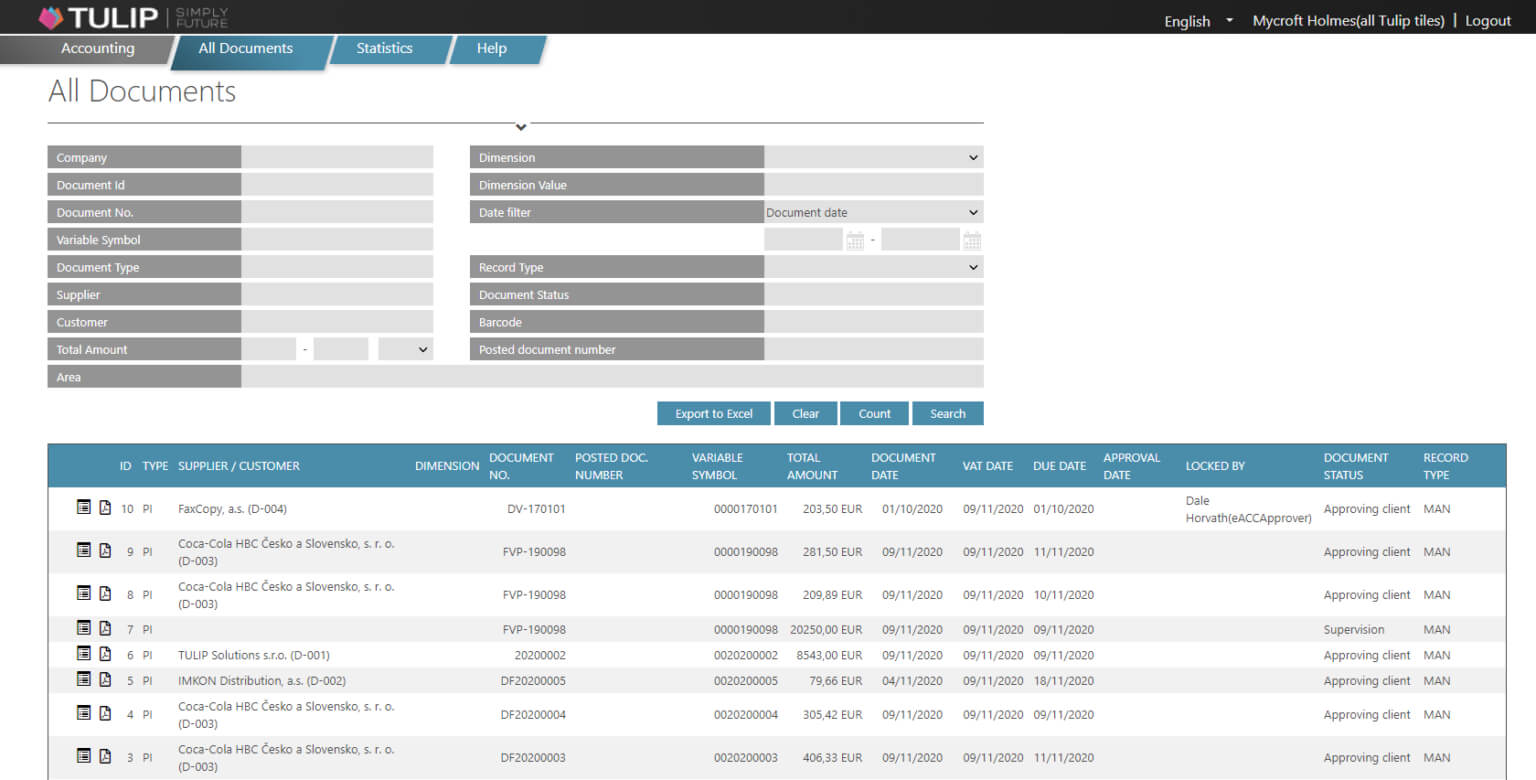Open PDF icon for FaxCopy document
The width and height of the screenshot is (1536, 780).
[x=105, y=507]
